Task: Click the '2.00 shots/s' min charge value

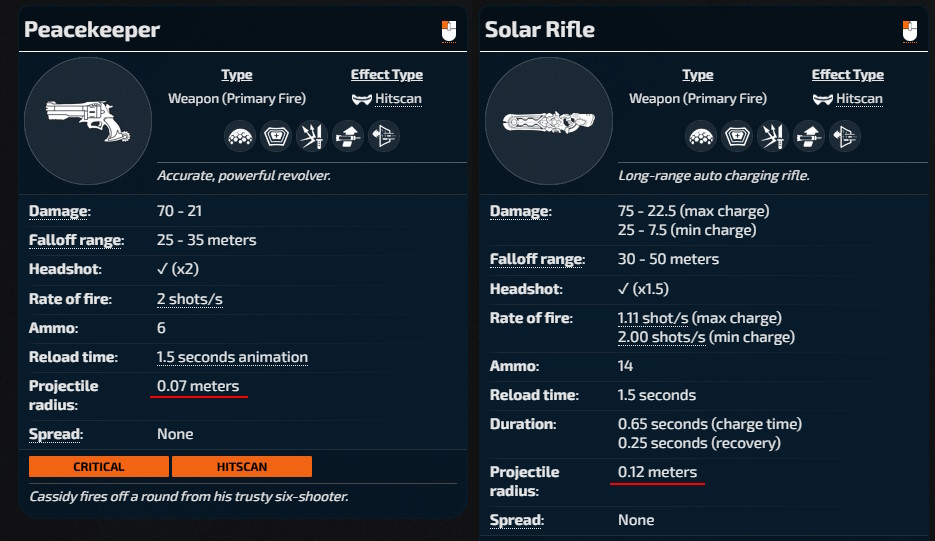Action: tap(662, 337)
